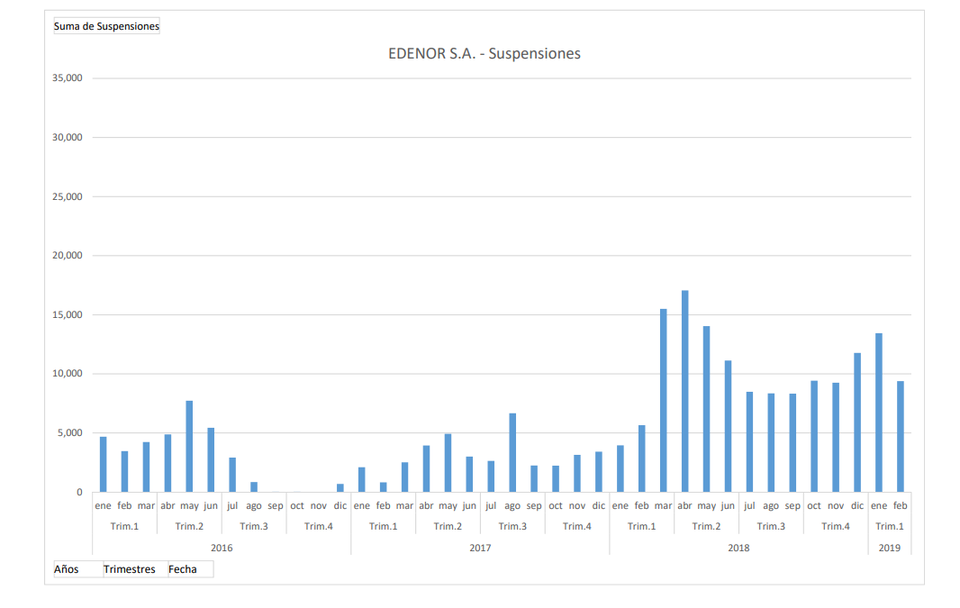Click Trim.3 label under 2017
Viewport: 960px width, 608px height.
pos(512,527)
